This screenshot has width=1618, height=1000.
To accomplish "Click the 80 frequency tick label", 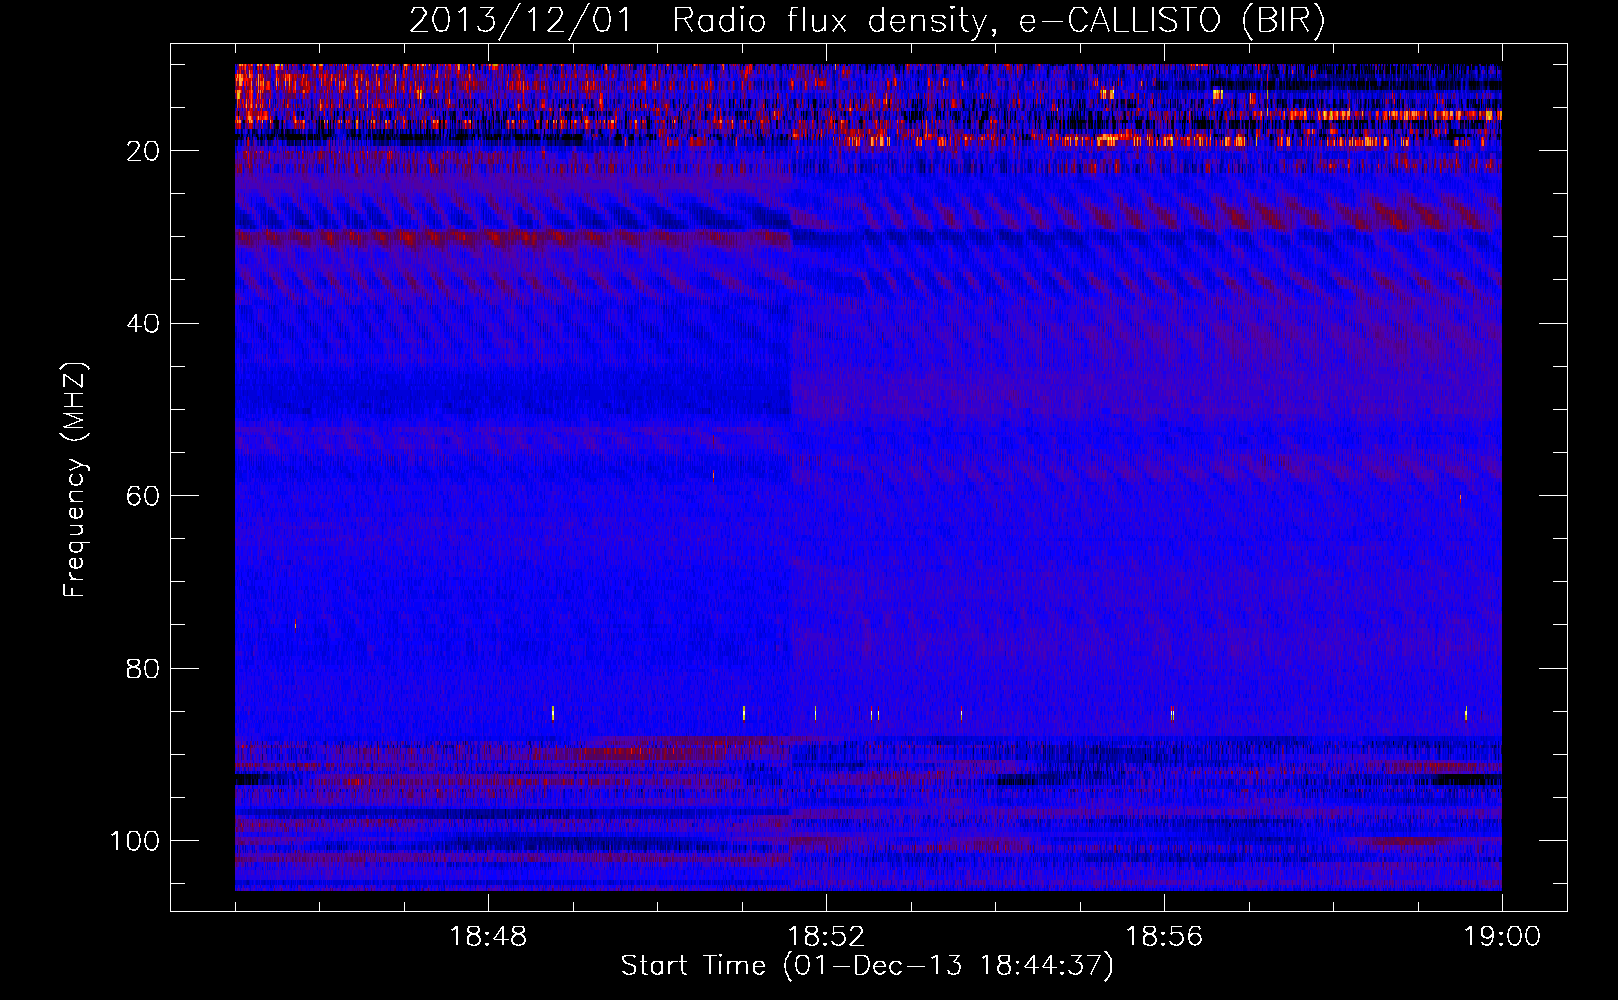I will click(144, 669).
